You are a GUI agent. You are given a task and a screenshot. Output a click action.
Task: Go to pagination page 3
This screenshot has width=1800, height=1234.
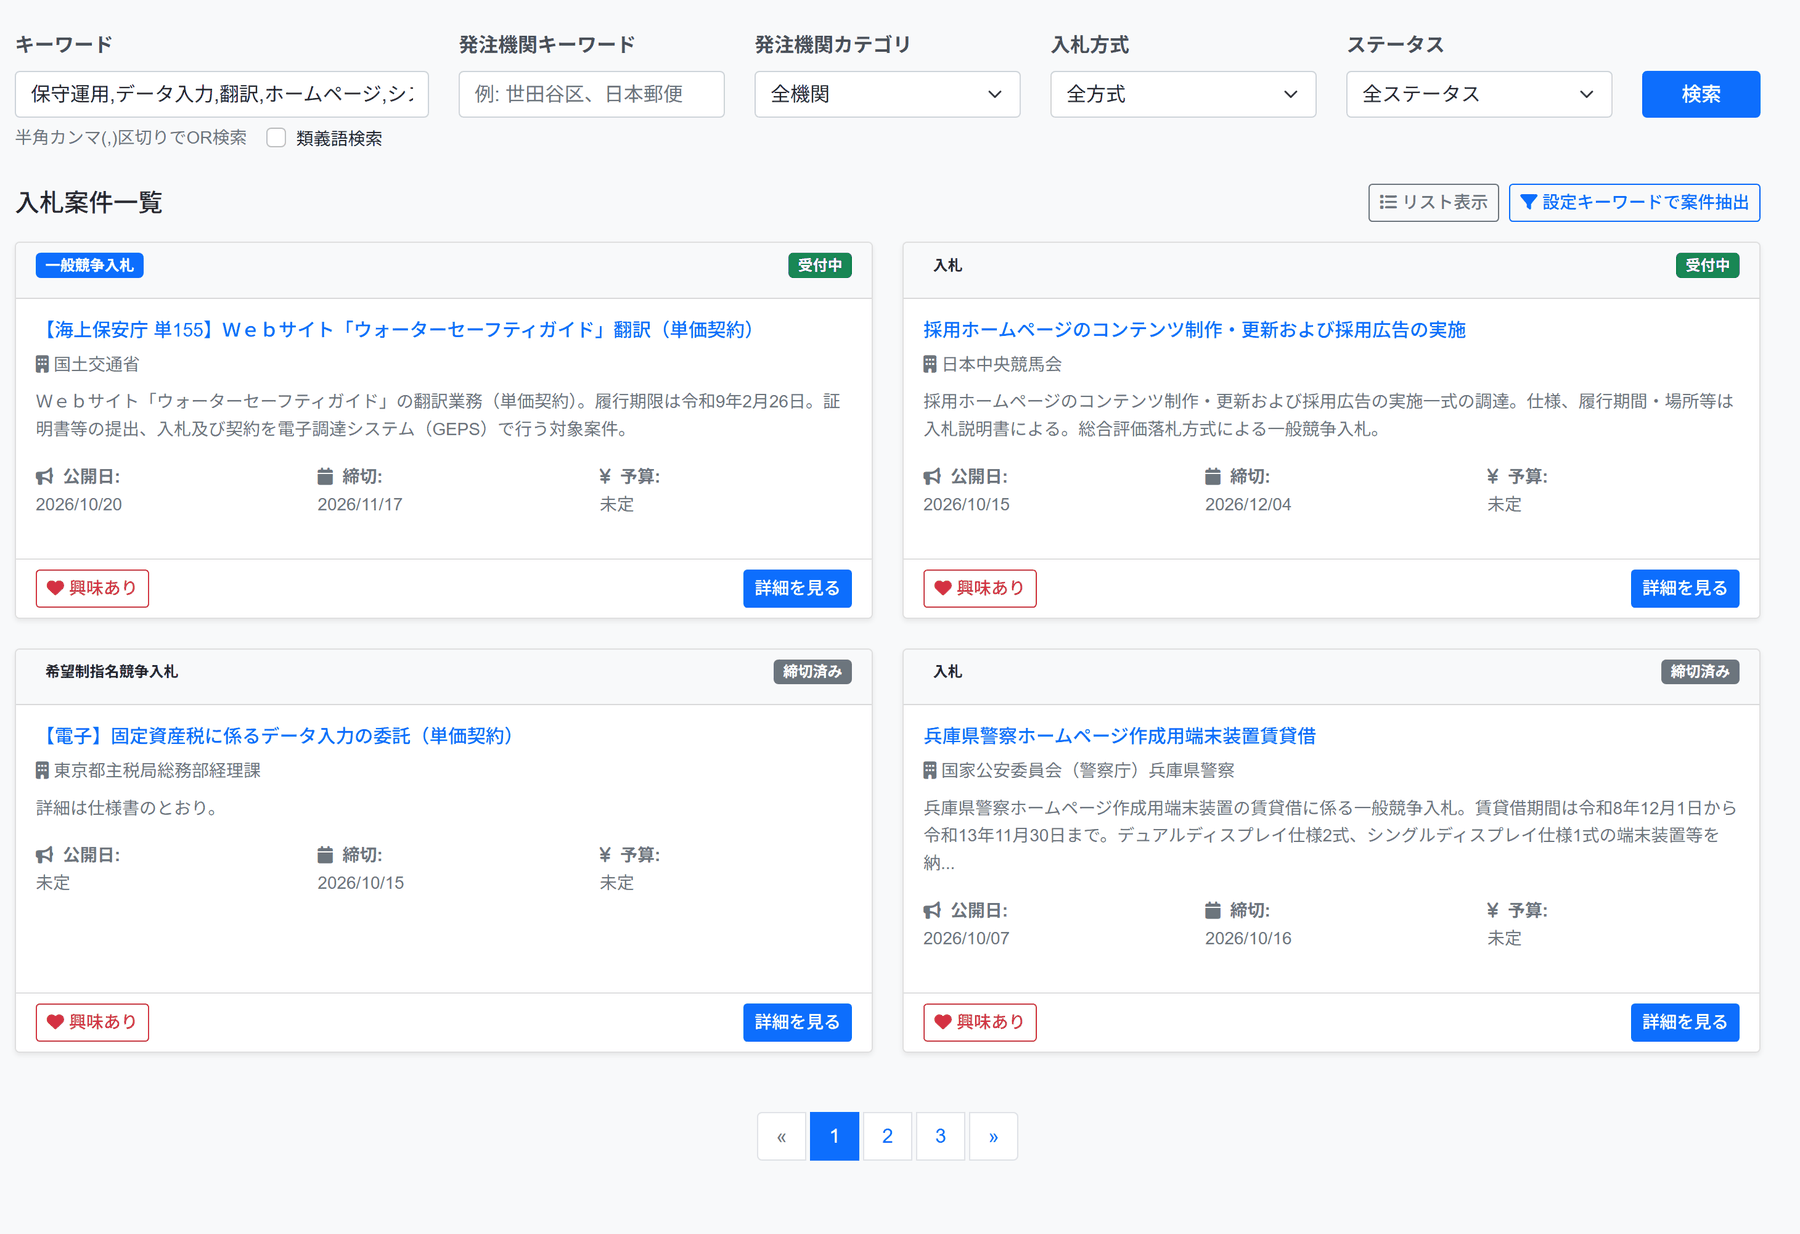coord(940,1136)
